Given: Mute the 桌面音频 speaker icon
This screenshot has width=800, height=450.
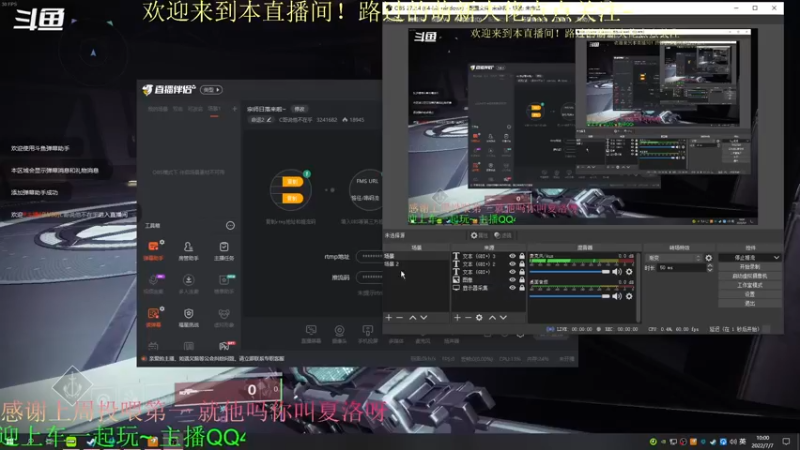Looking at the screenshot, I should (x=617, y=296).
